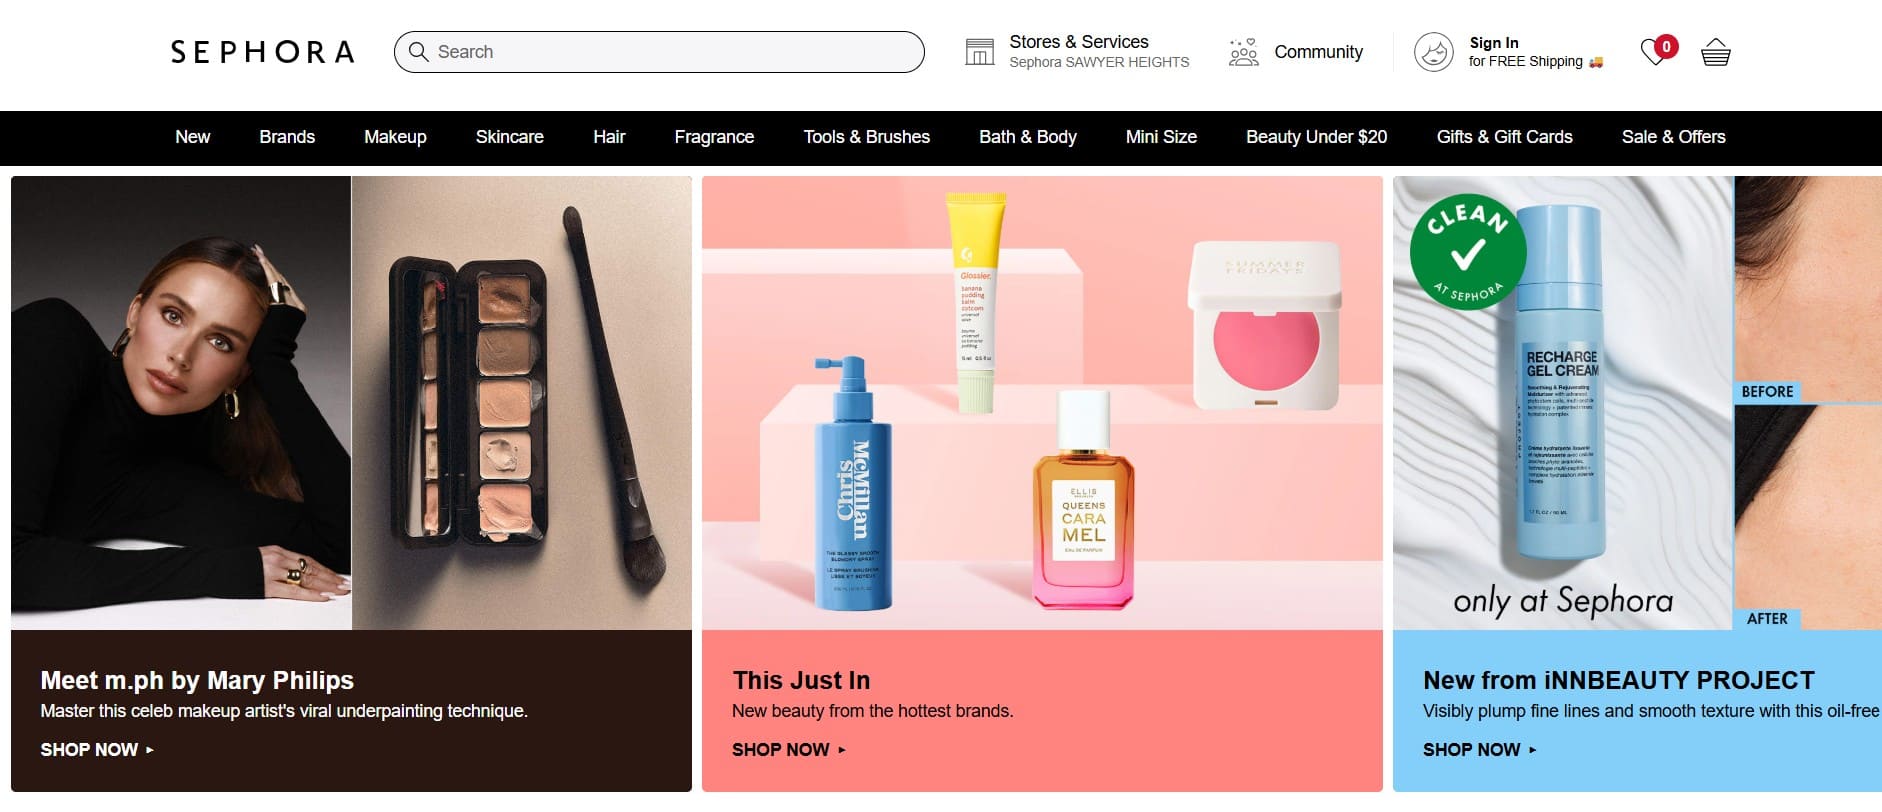Viewport: 1882px width, 812px height.
Task: Select Sephora SAWYER HEIGHTS store text
Action: (x=1099, y=62)
